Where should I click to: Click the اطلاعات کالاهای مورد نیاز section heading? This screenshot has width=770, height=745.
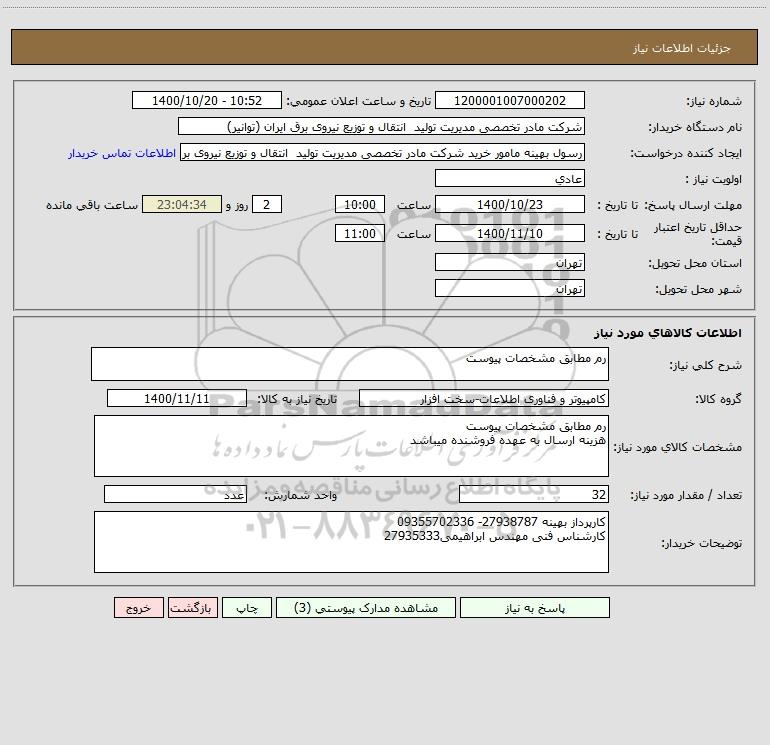[x=668, y=333]
